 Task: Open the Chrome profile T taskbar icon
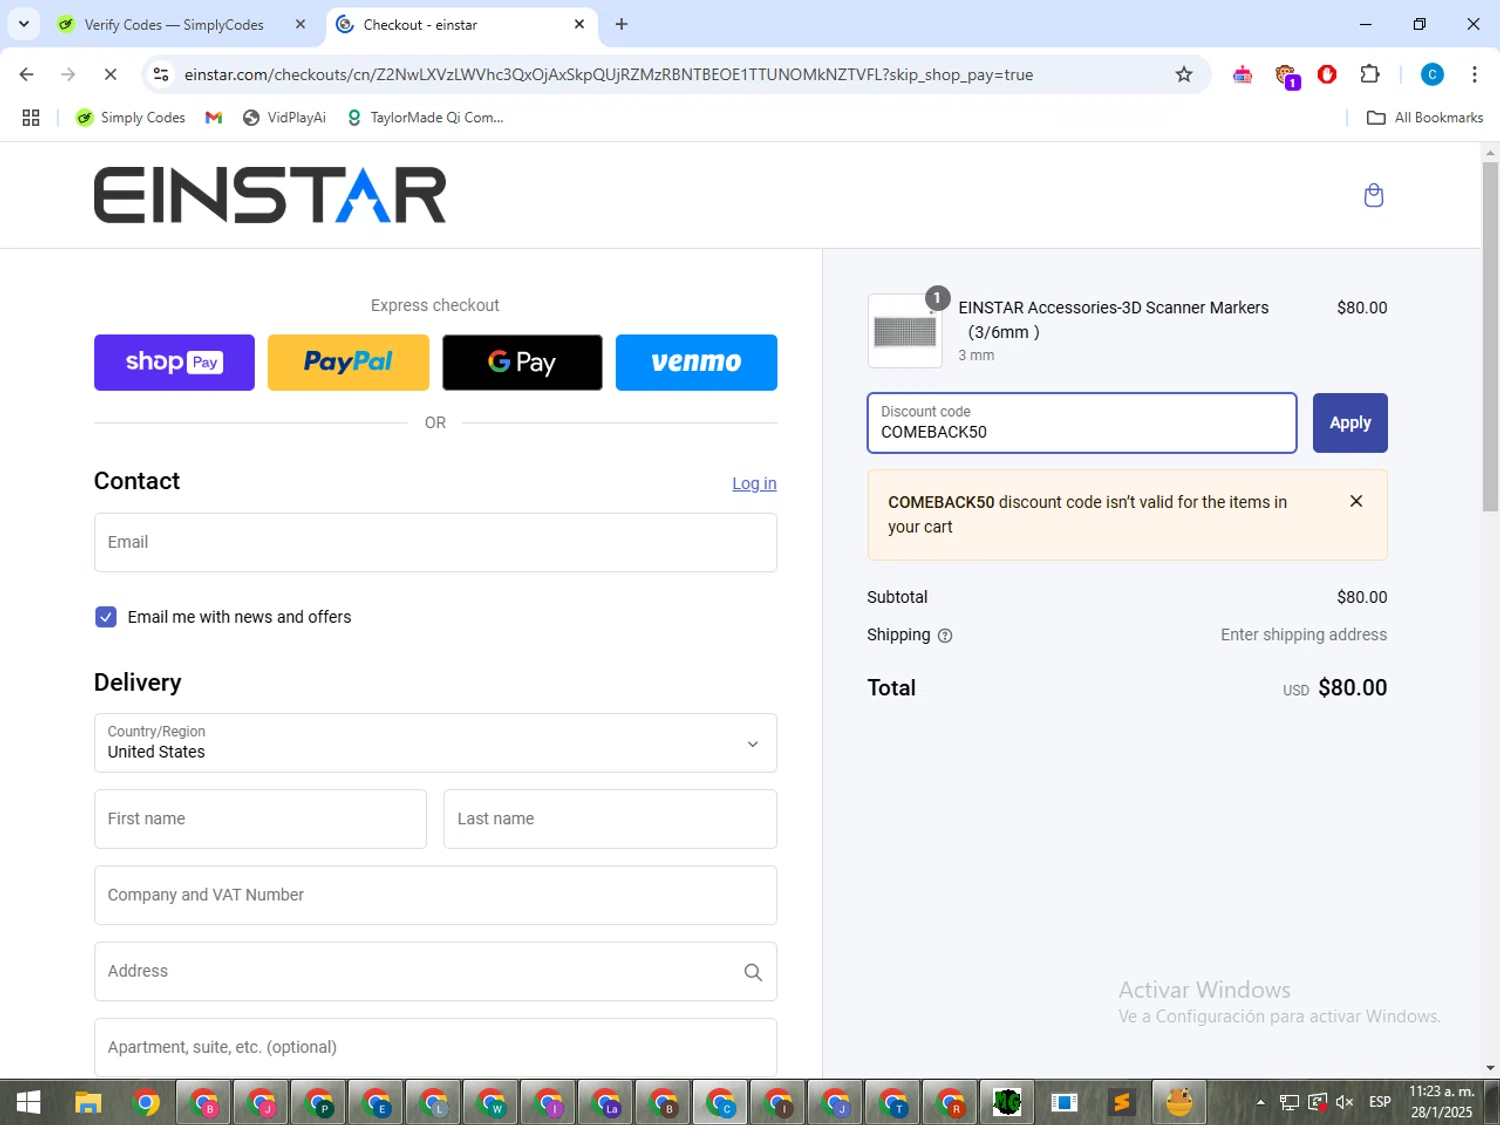click(893, 1103)
